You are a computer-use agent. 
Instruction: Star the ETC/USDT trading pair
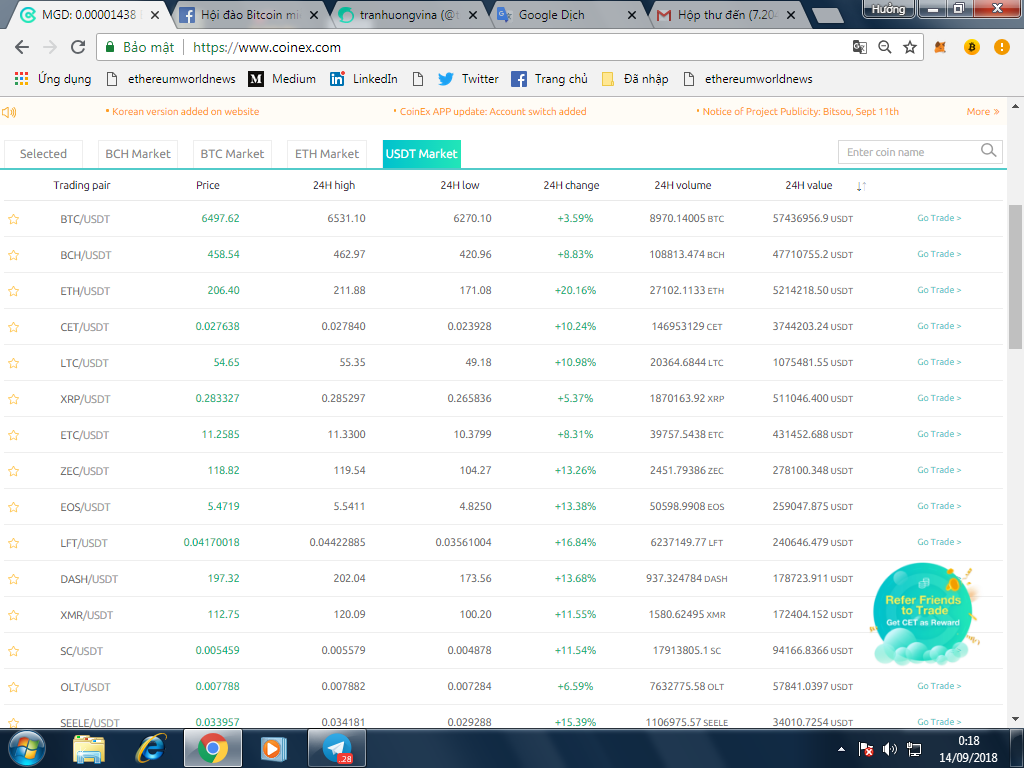14,435
